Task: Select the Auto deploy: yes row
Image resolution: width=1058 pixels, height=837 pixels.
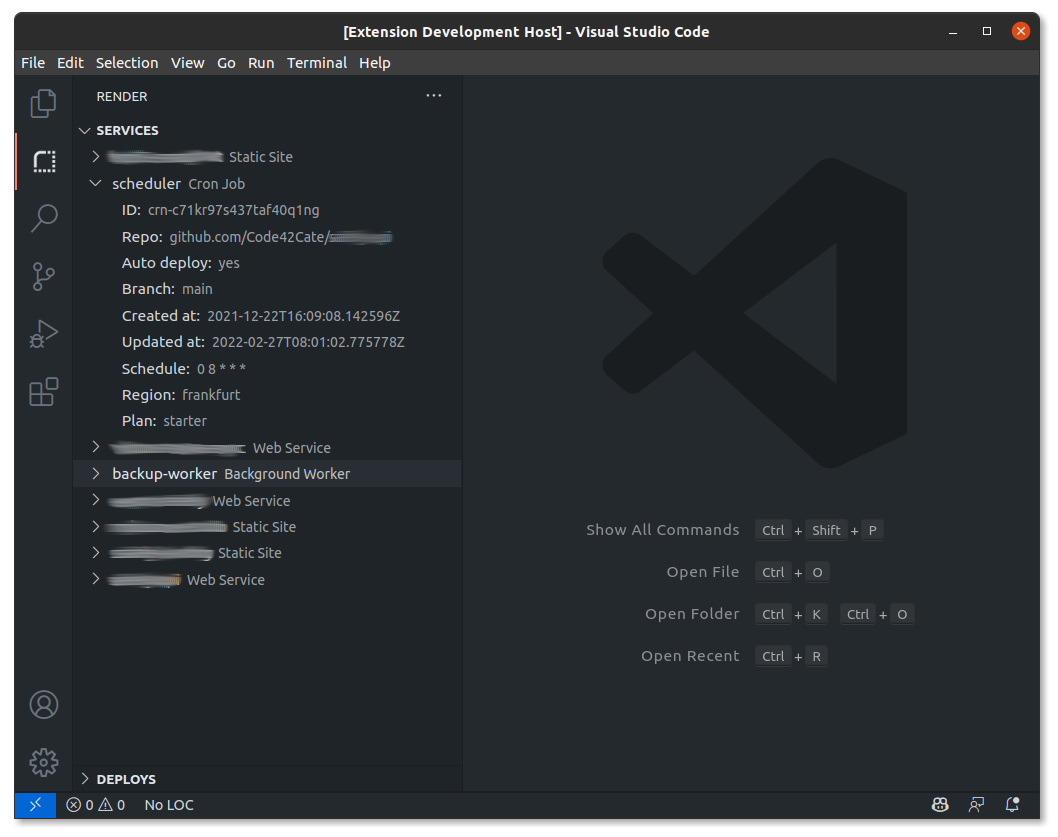Action: point(267,263)
